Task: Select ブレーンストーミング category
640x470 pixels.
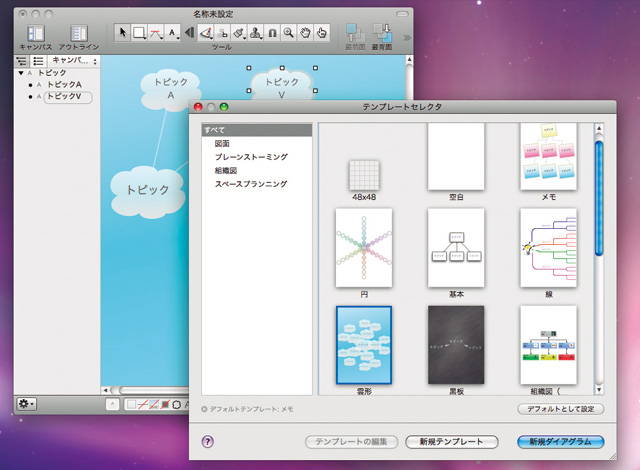Action: point(251,157)
